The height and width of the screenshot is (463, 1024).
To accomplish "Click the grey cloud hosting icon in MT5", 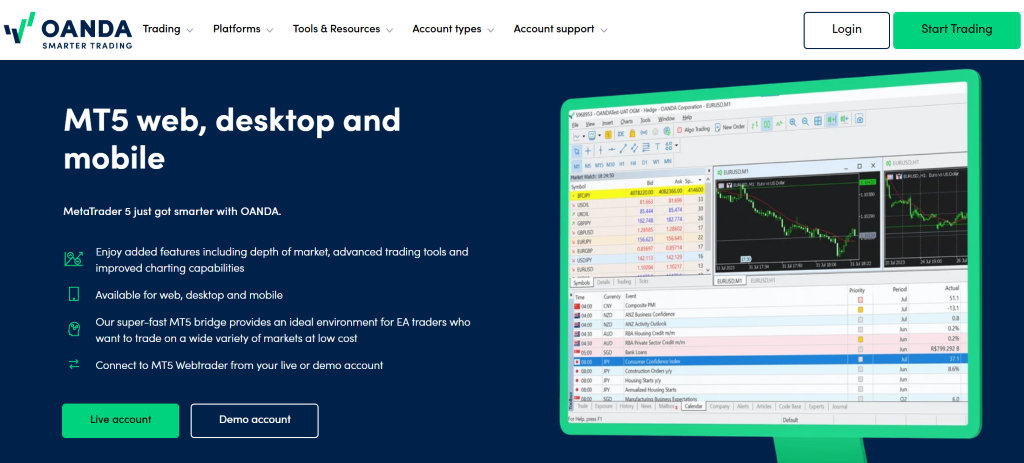I will click(655, 132).
